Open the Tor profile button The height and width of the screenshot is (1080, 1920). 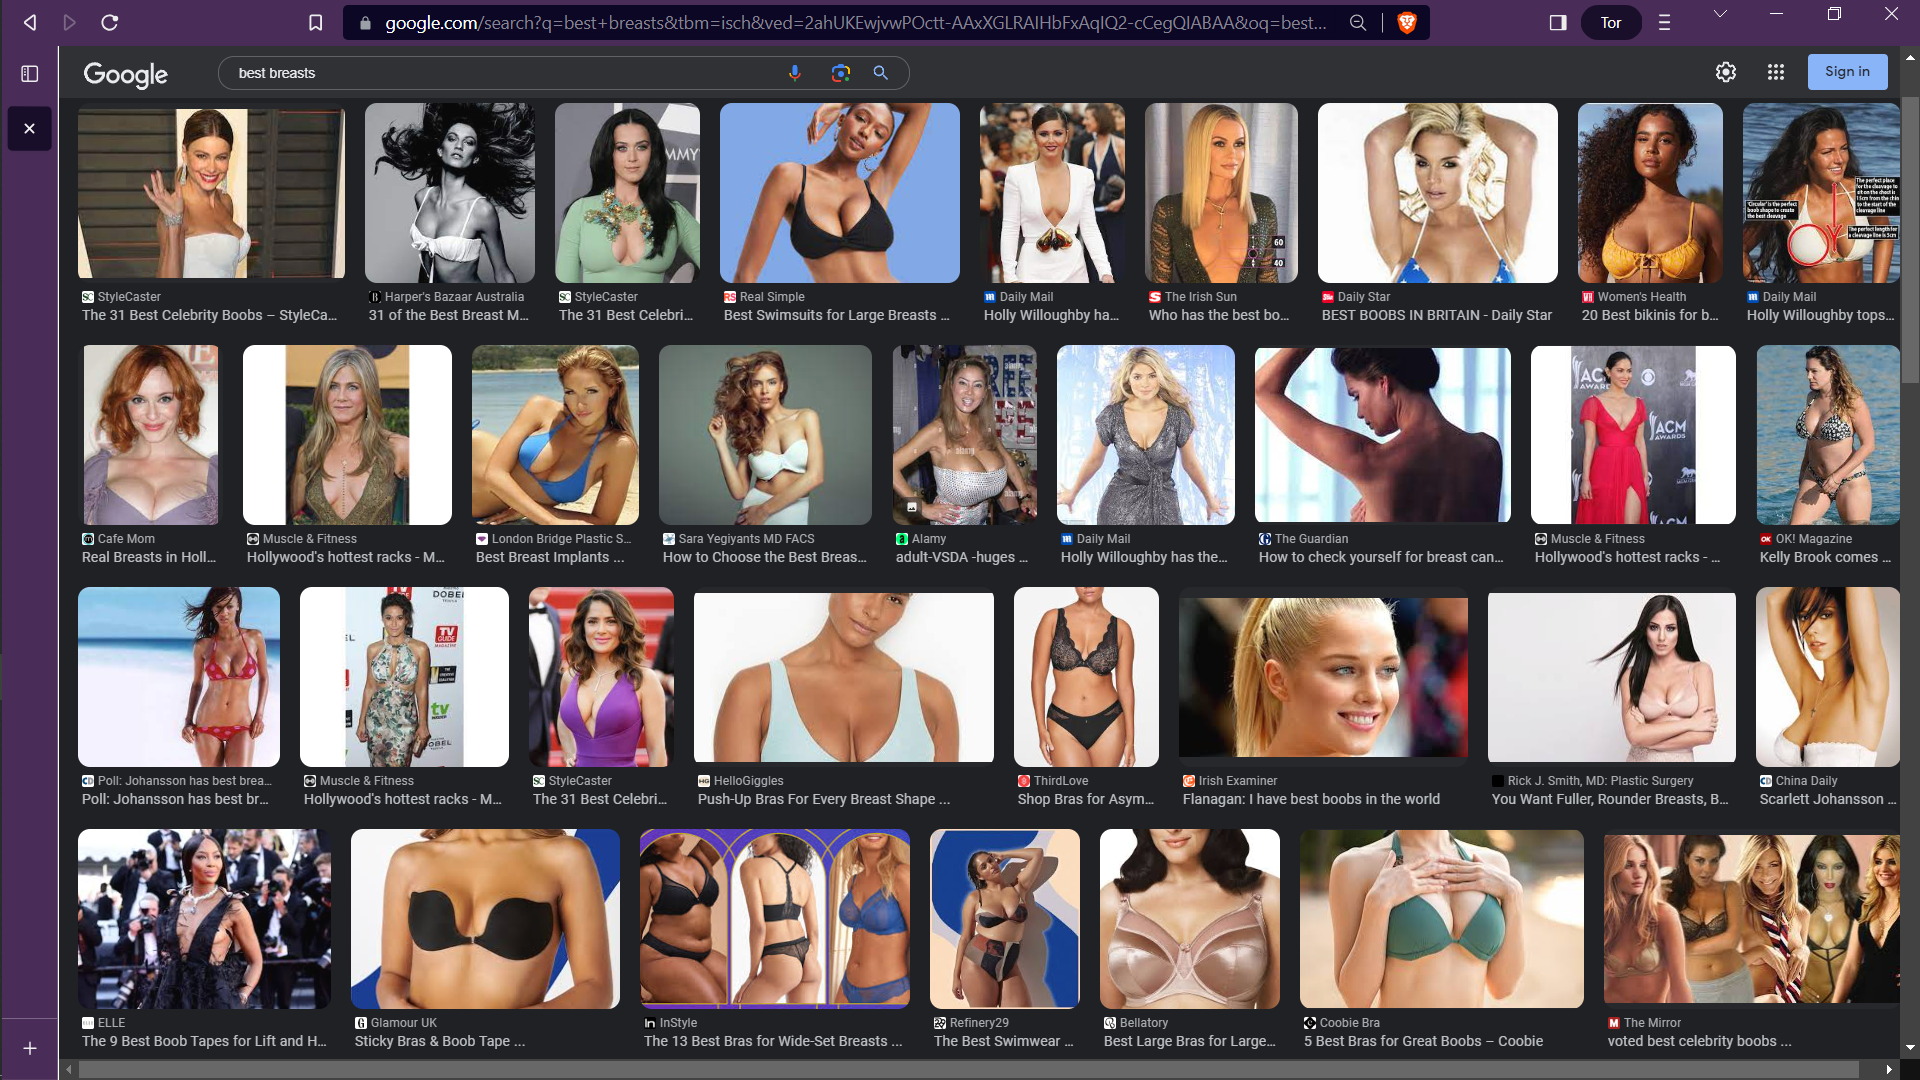[x=1610, y=22]
